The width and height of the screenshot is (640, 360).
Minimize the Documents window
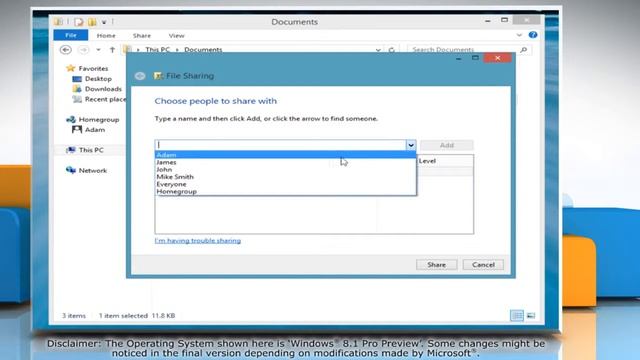click(x=488, y=20)
